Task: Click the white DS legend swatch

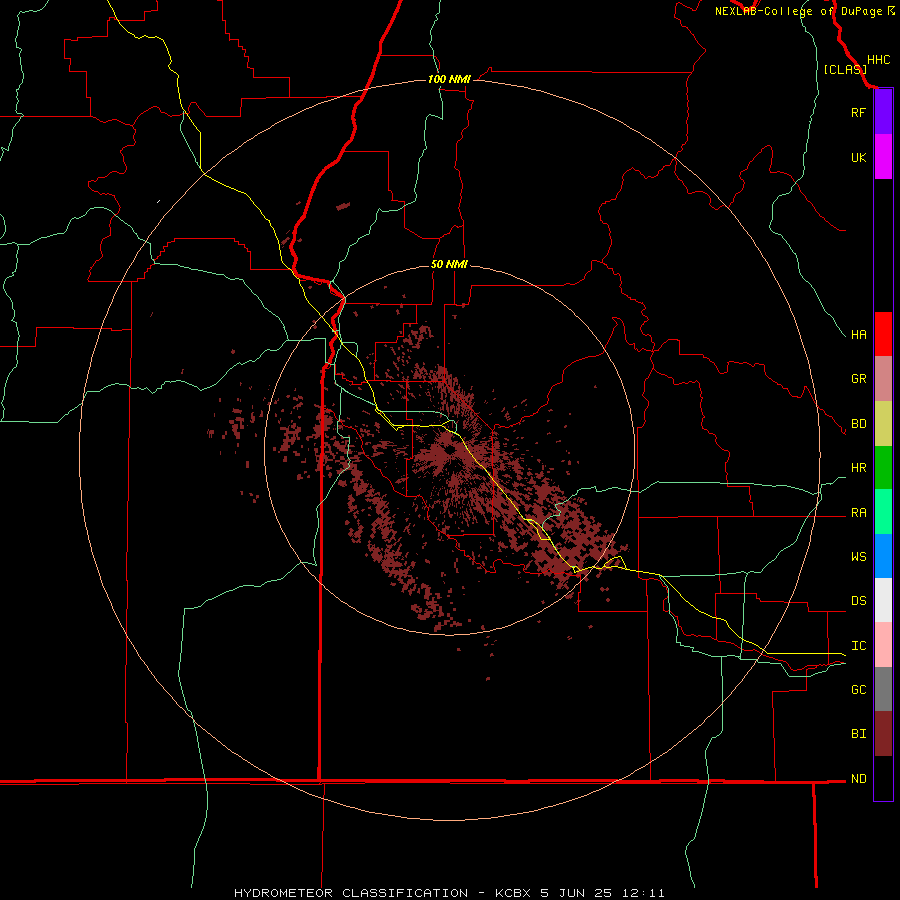Action: click(x=883, y=600)
